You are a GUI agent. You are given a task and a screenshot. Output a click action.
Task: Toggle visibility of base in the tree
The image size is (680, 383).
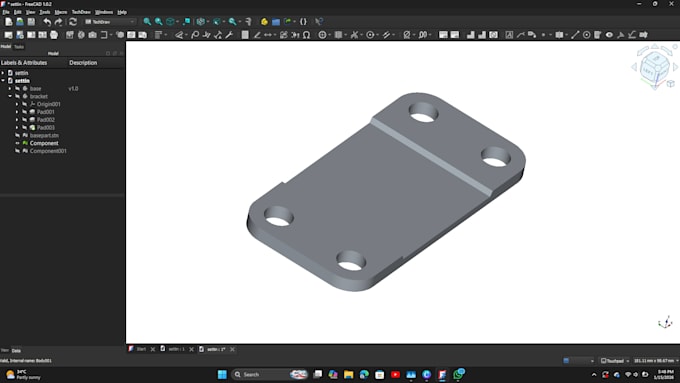[x=17, y=88]
